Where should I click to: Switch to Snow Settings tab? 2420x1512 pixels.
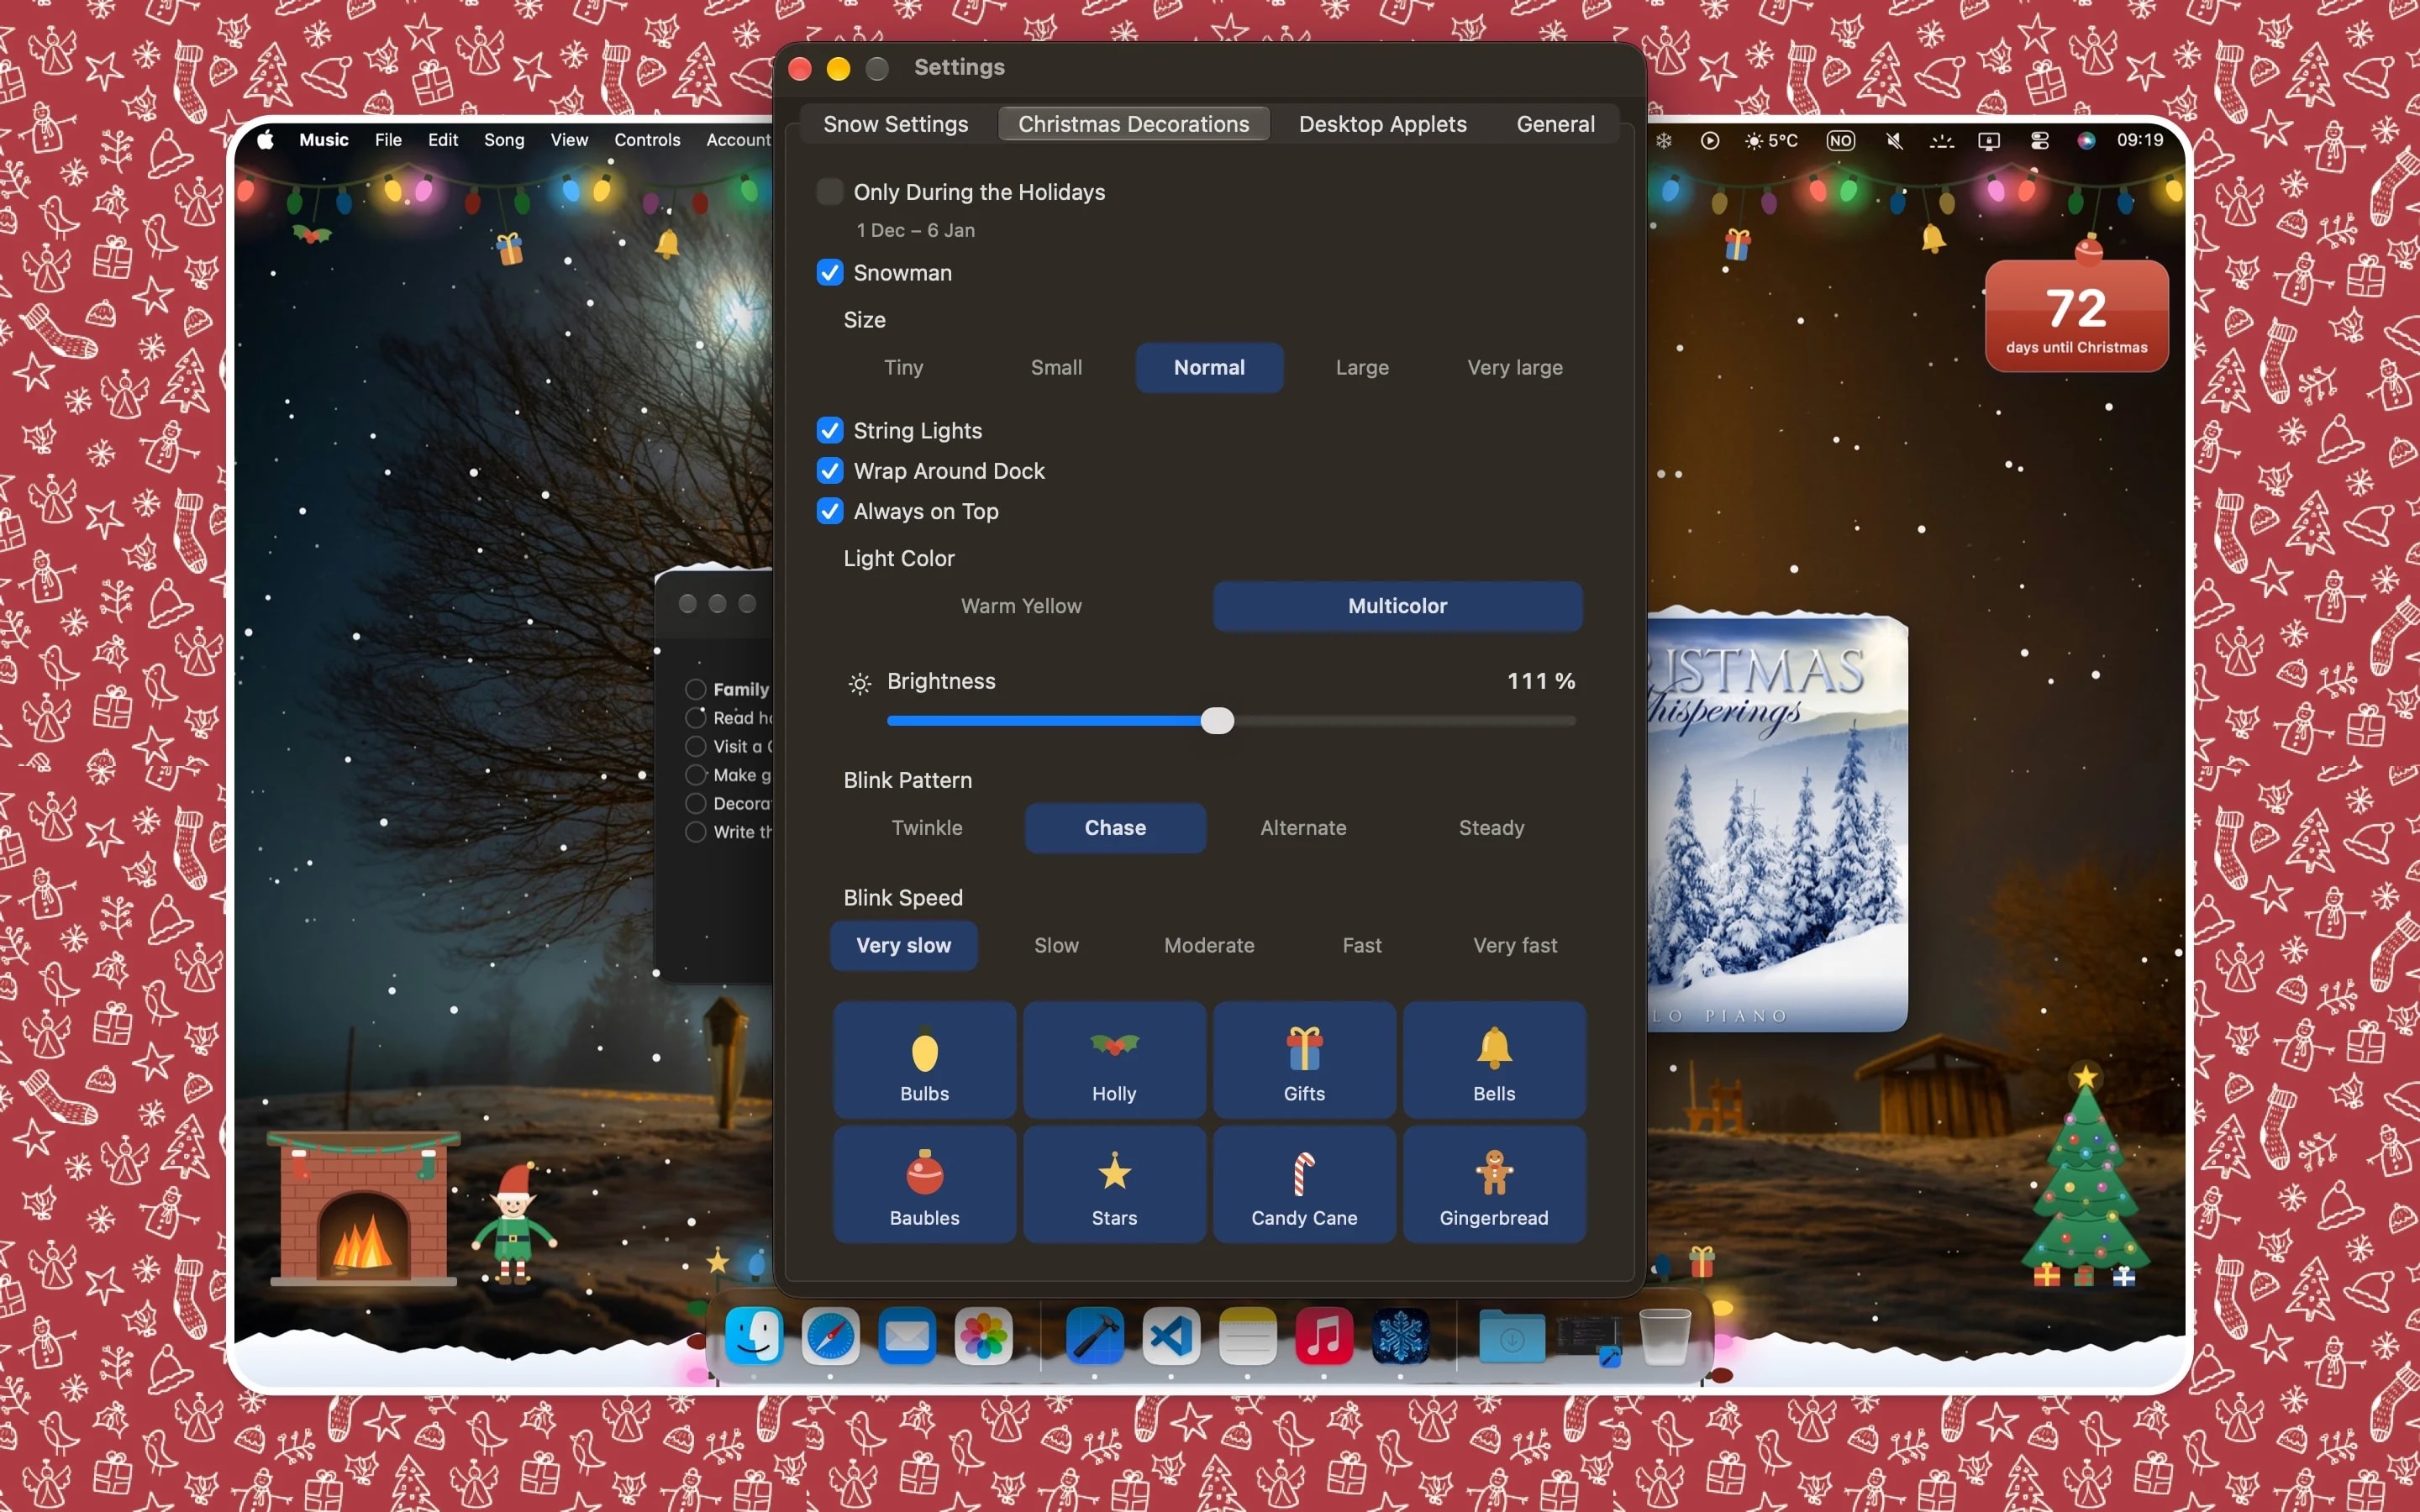click(x=895, y=124)
